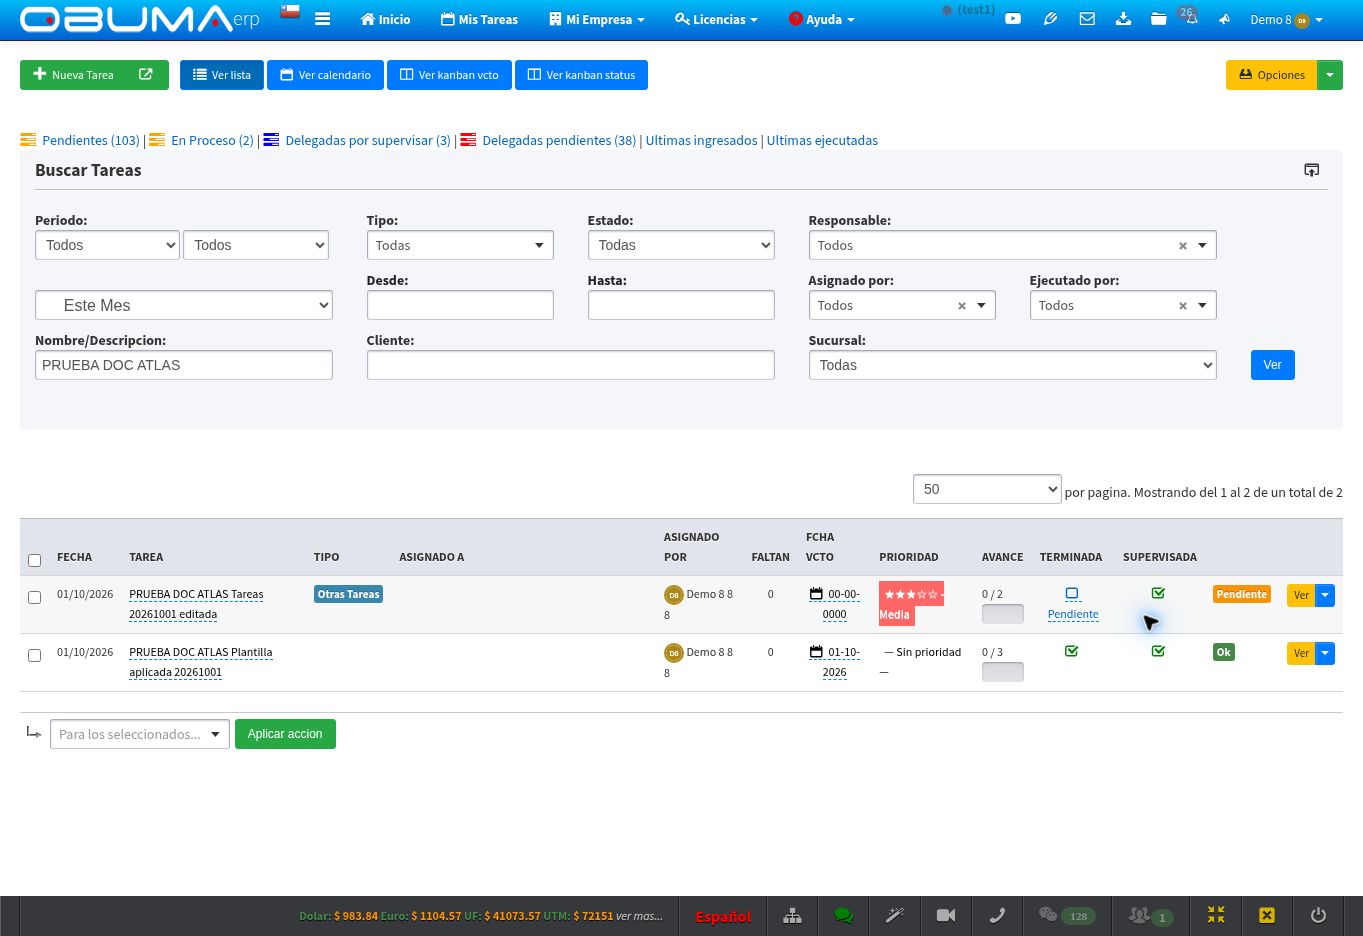The height and width of the screenshot is (936, 1363).
Task: Open the Estado dropdown
Action: [681, 245]
